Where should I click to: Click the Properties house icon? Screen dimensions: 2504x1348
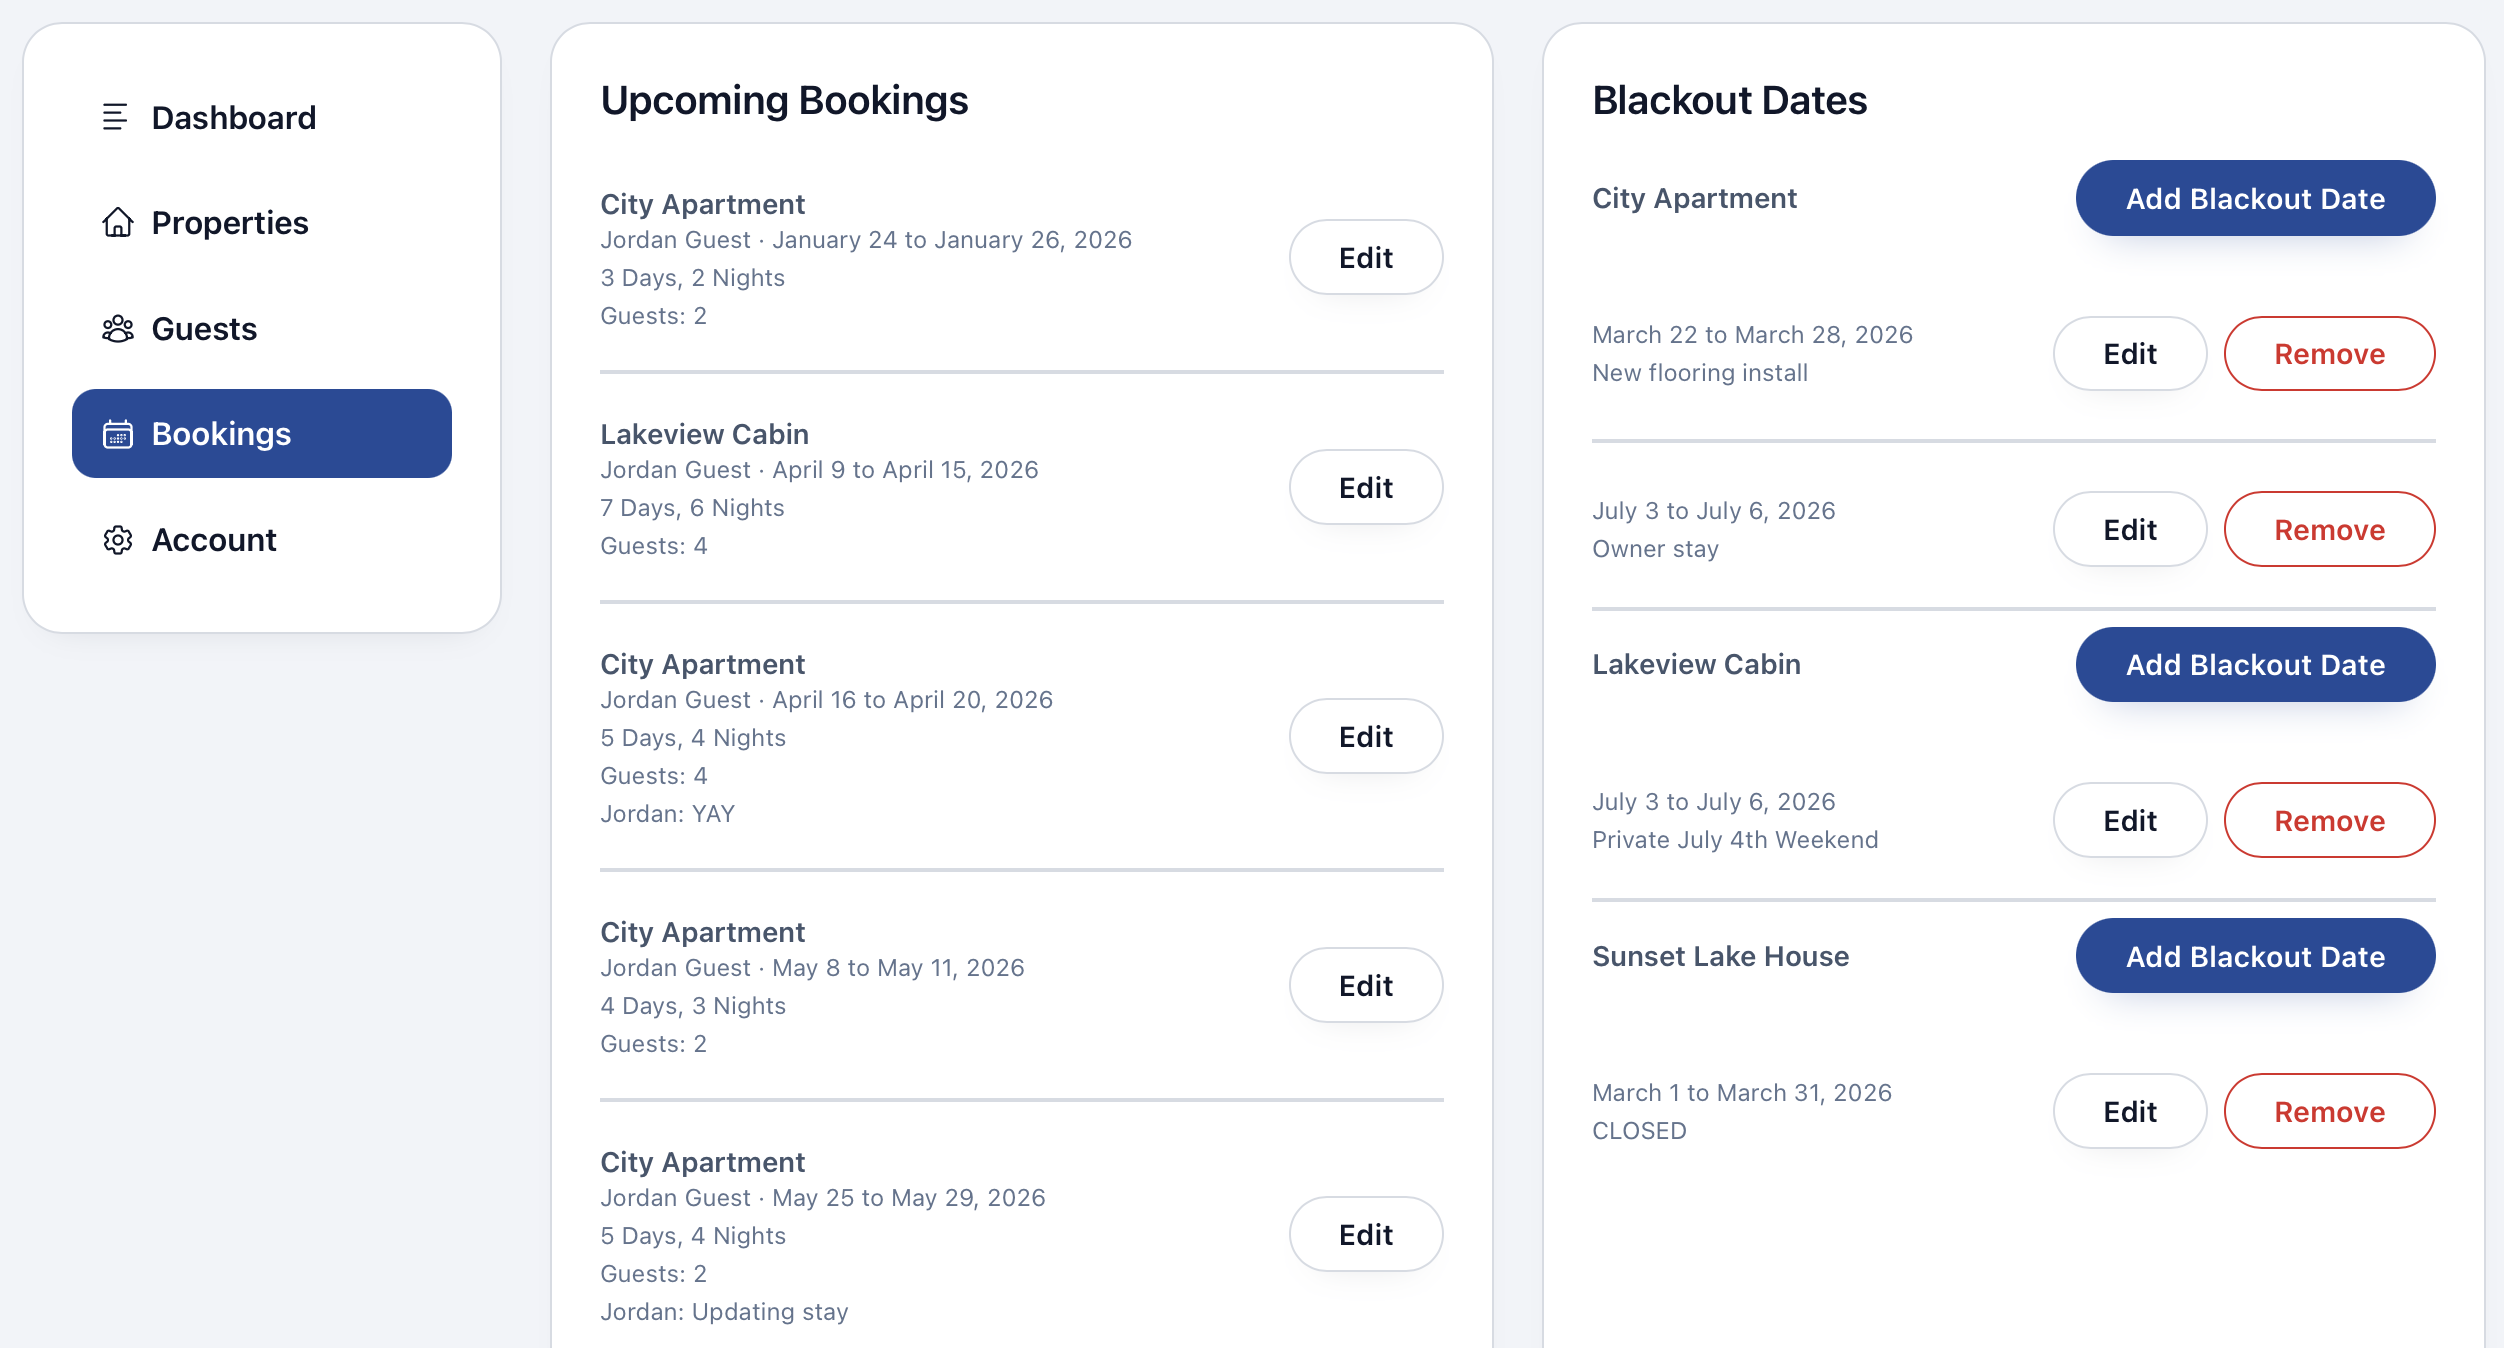point(118,222)
